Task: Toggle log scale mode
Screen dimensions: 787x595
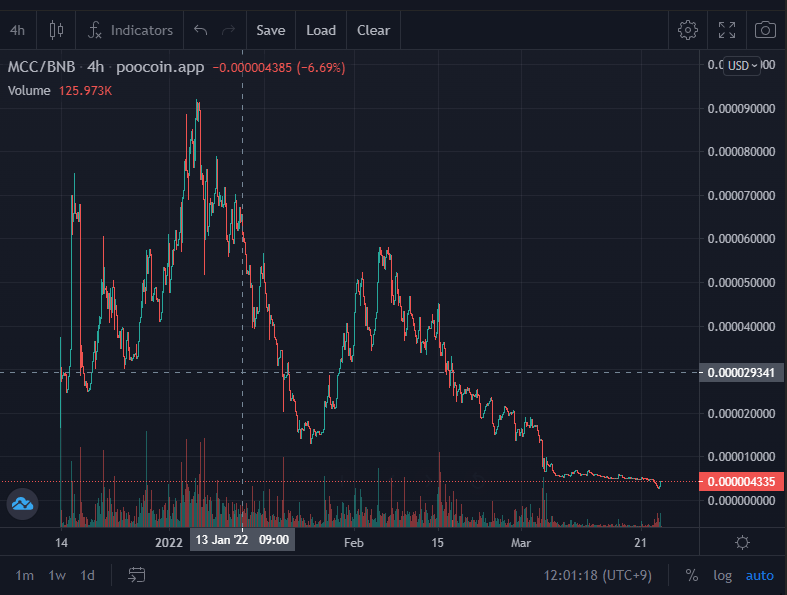Action: click(722, 575)
